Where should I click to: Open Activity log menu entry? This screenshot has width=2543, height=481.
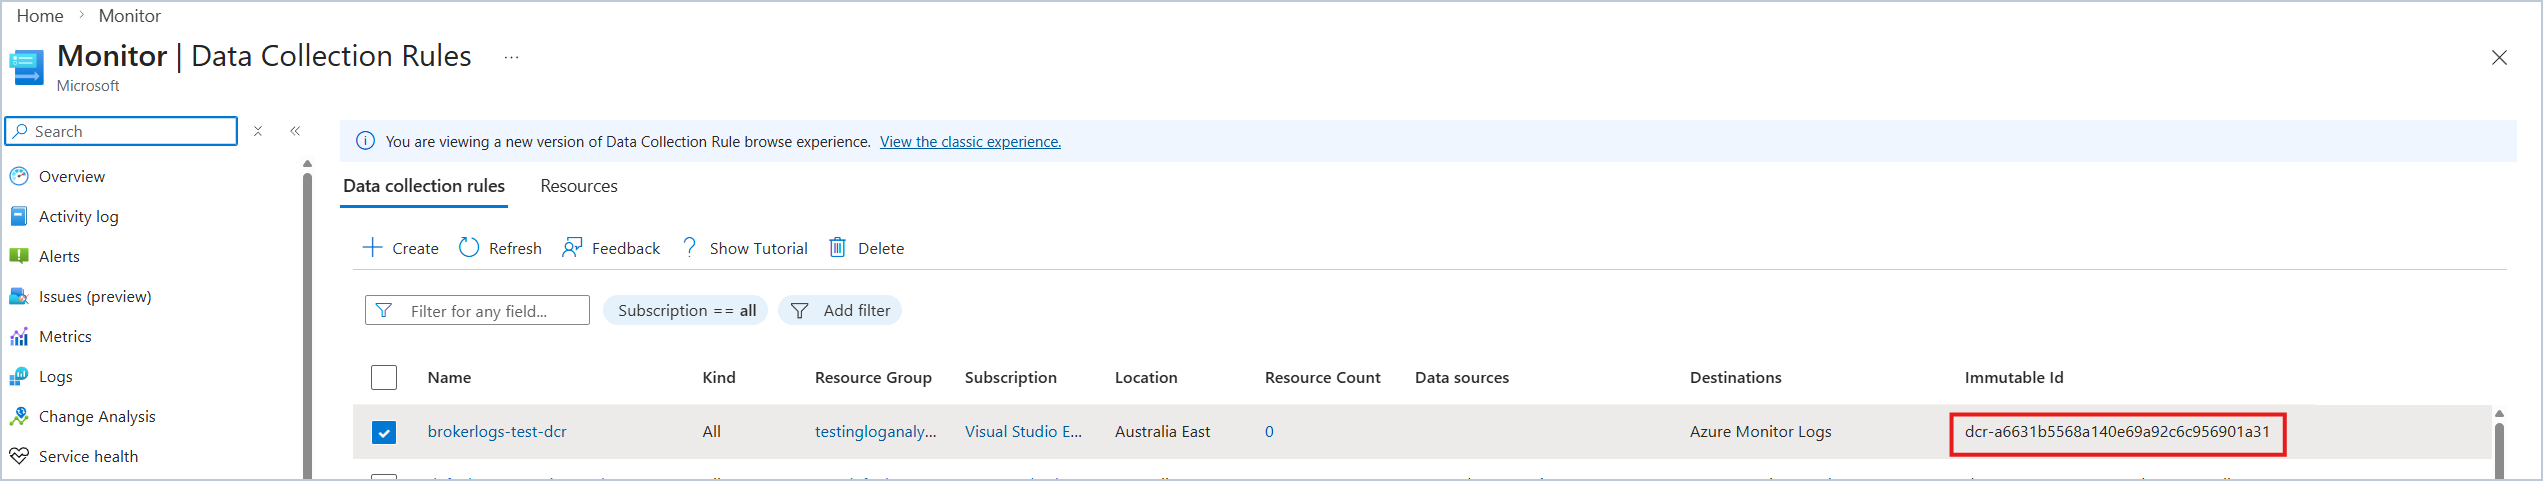(79, 216)
